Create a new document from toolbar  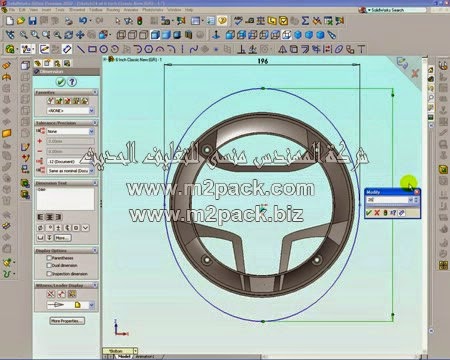point(10,21)
